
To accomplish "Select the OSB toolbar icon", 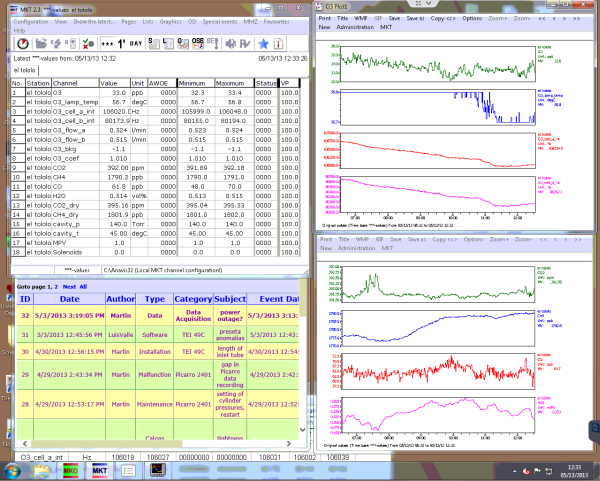I will tap(197, 43).
